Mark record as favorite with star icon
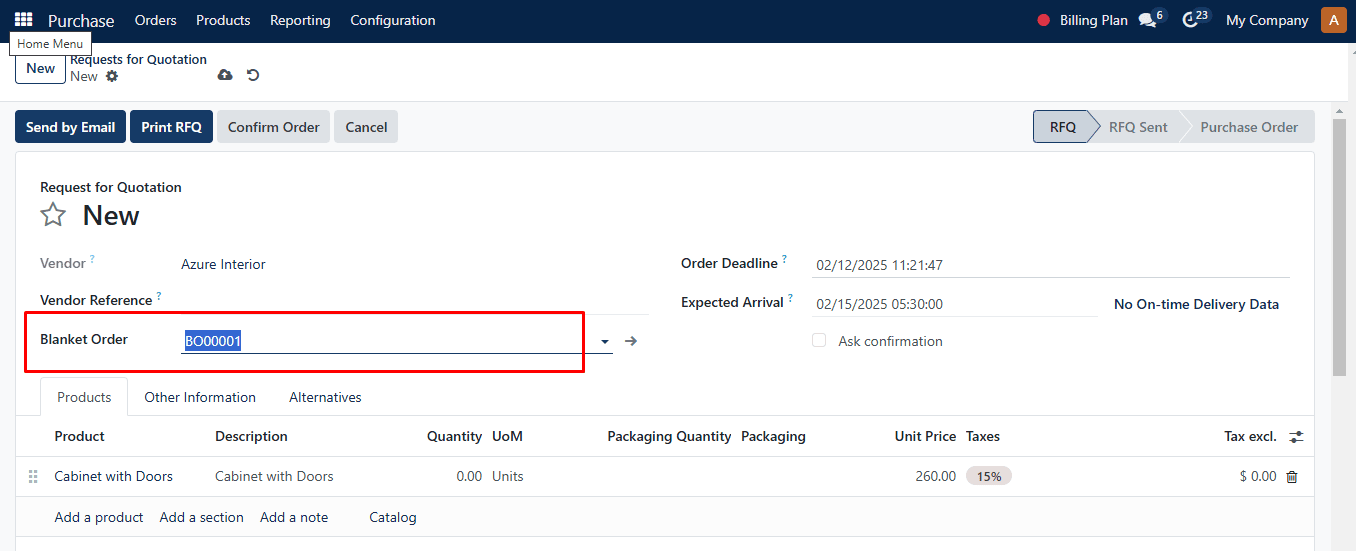The image size is (1356, 551). (x=53, y=215)
